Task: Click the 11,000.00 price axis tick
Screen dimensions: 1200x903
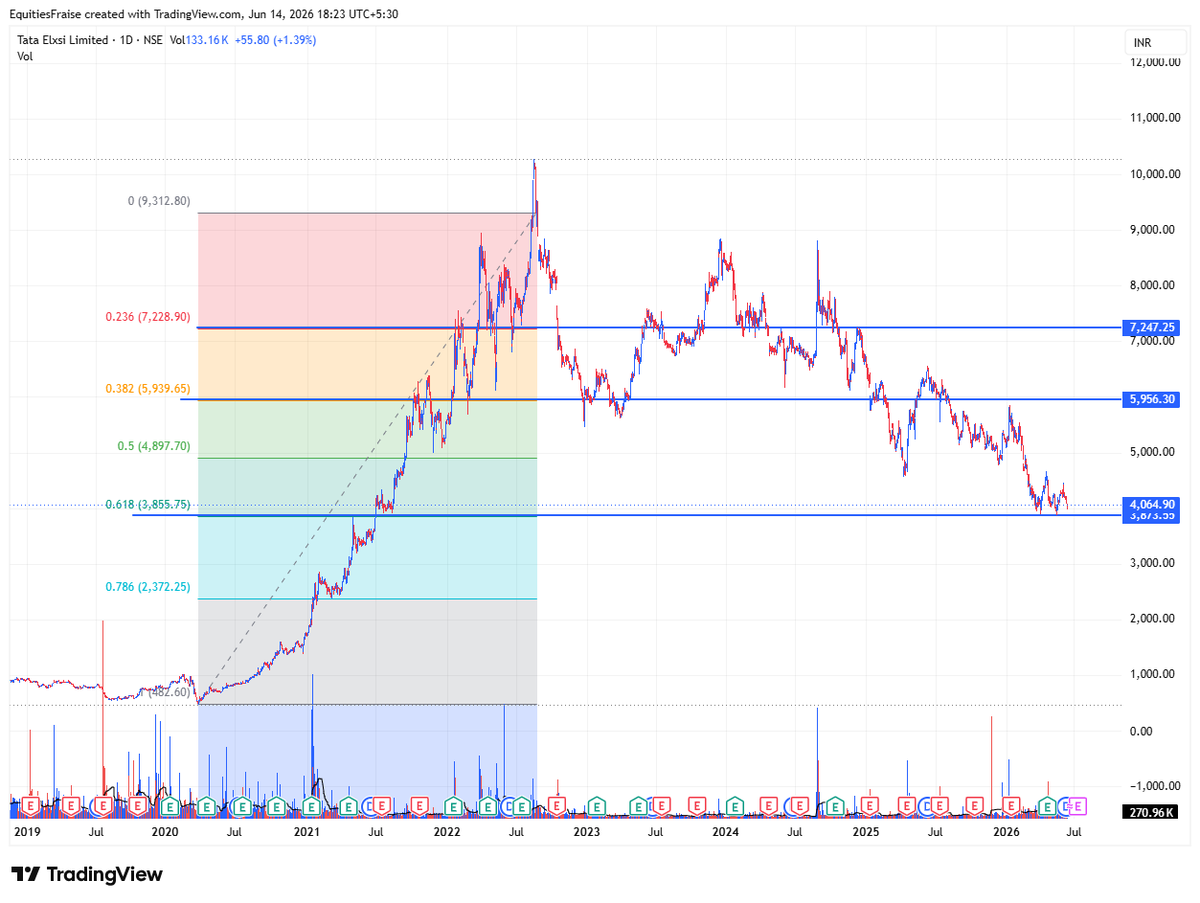Action: [1155, 118]
